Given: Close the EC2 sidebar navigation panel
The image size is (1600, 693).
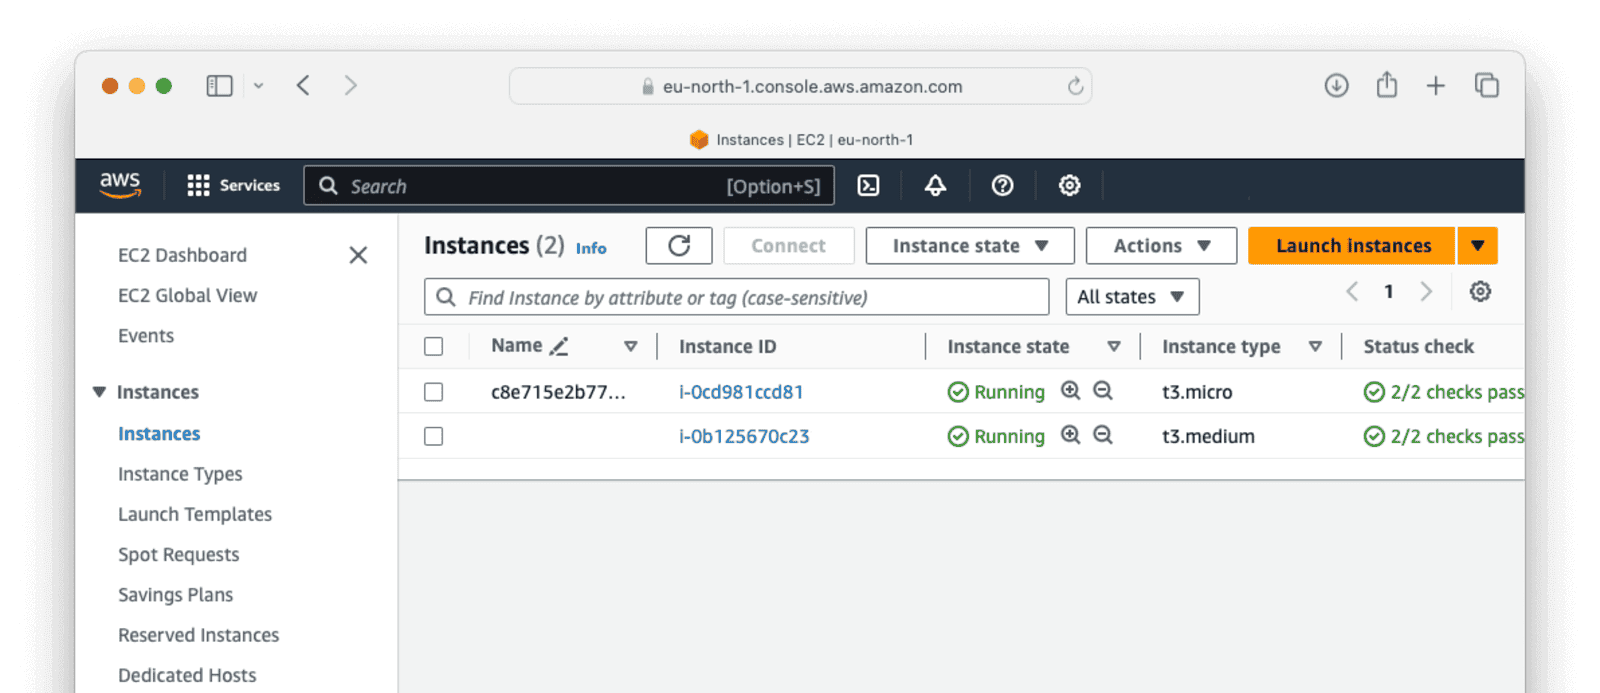Looking at the screenshot, I should click(358, 255).
